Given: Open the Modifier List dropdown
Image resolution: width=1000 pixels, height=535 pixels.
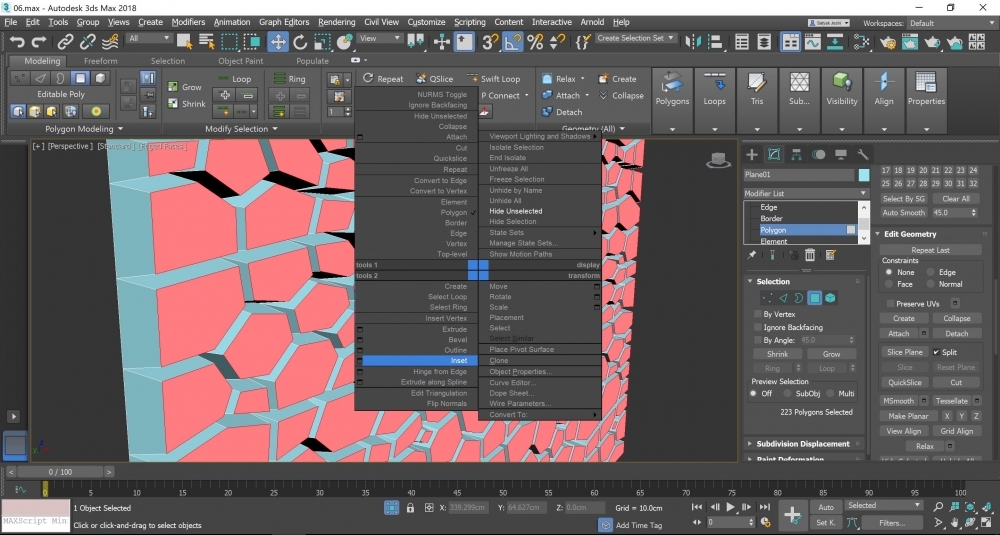Looking at the screenshot, I should click(x=806, y=193).
